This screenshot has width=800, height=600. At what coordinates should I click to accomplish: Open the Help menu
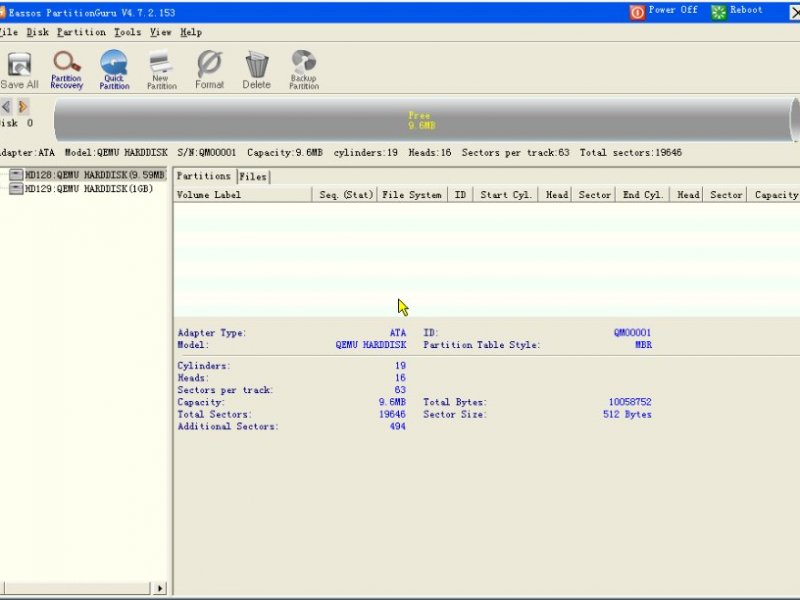pyautogui.click(x=191, y=32)
